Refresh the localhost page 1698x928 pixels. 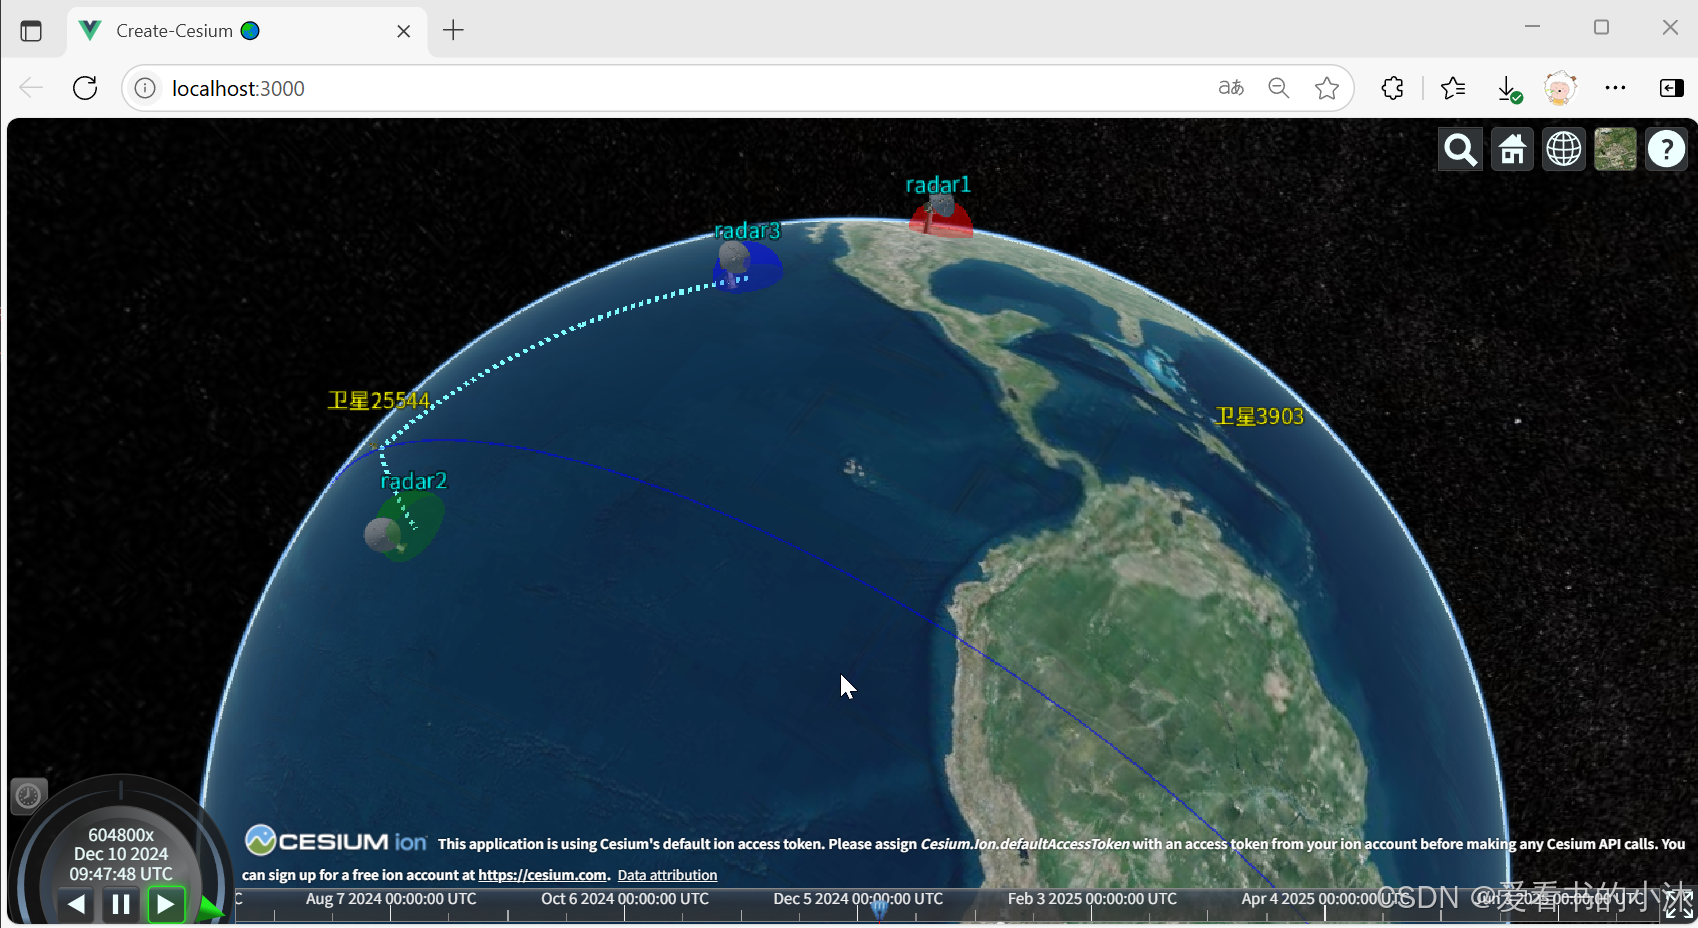(85, 88)
